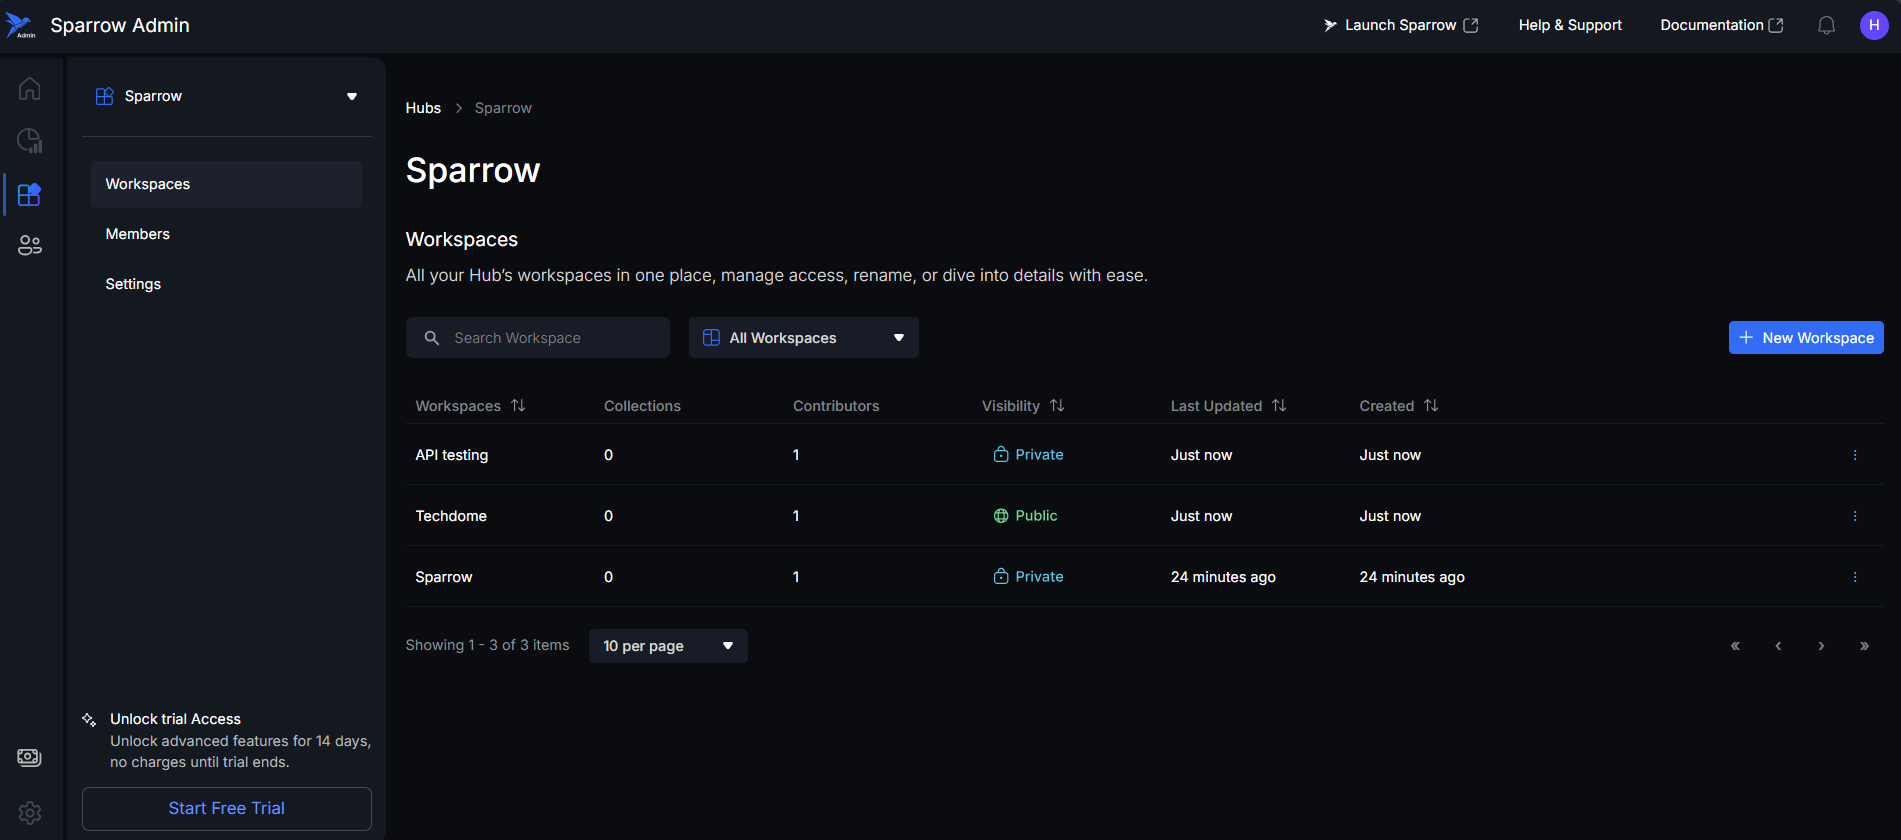Open the billing icon in sidebar

(x=30, y=758)
